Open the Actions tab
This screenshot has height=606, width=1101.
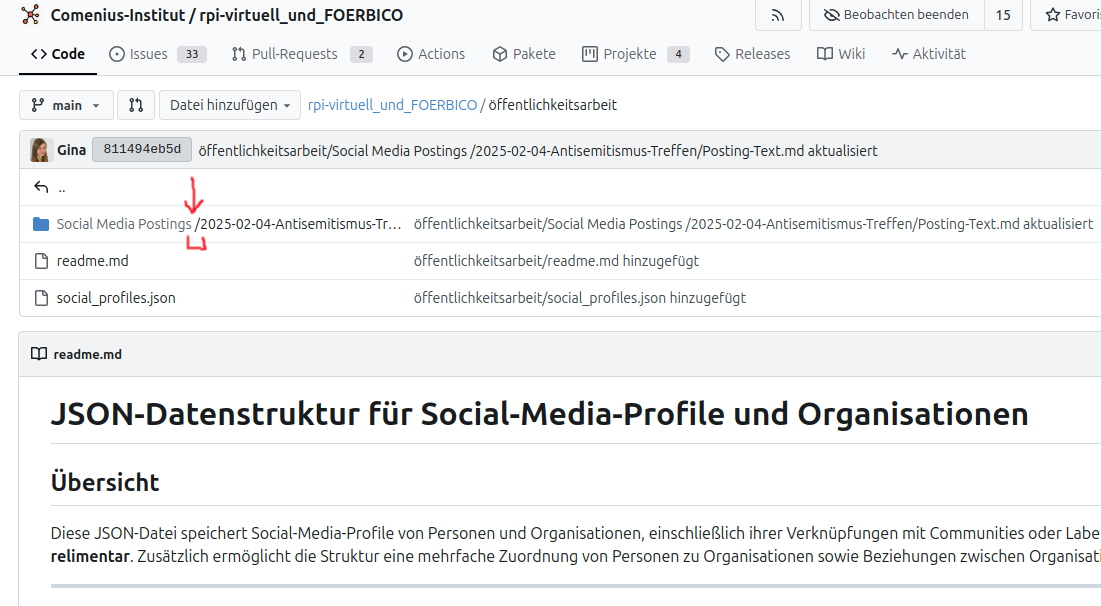(x=431, y=54)
